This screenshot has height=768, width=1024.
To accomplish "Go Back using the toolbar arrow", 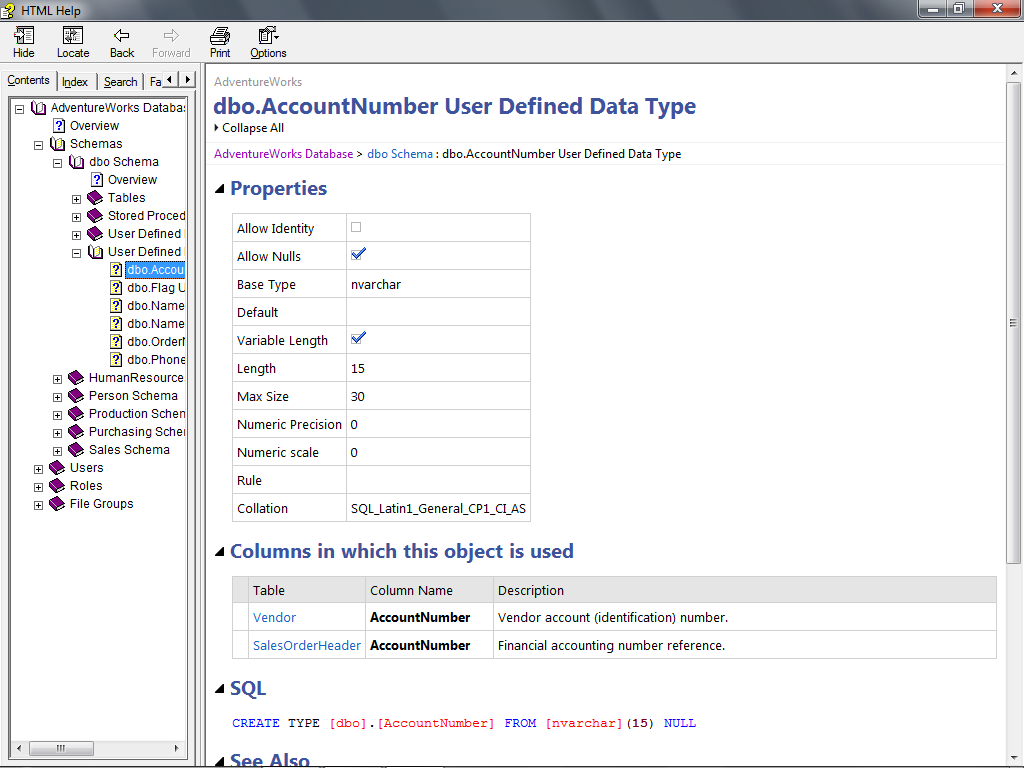I will click(x=121, y=42).
